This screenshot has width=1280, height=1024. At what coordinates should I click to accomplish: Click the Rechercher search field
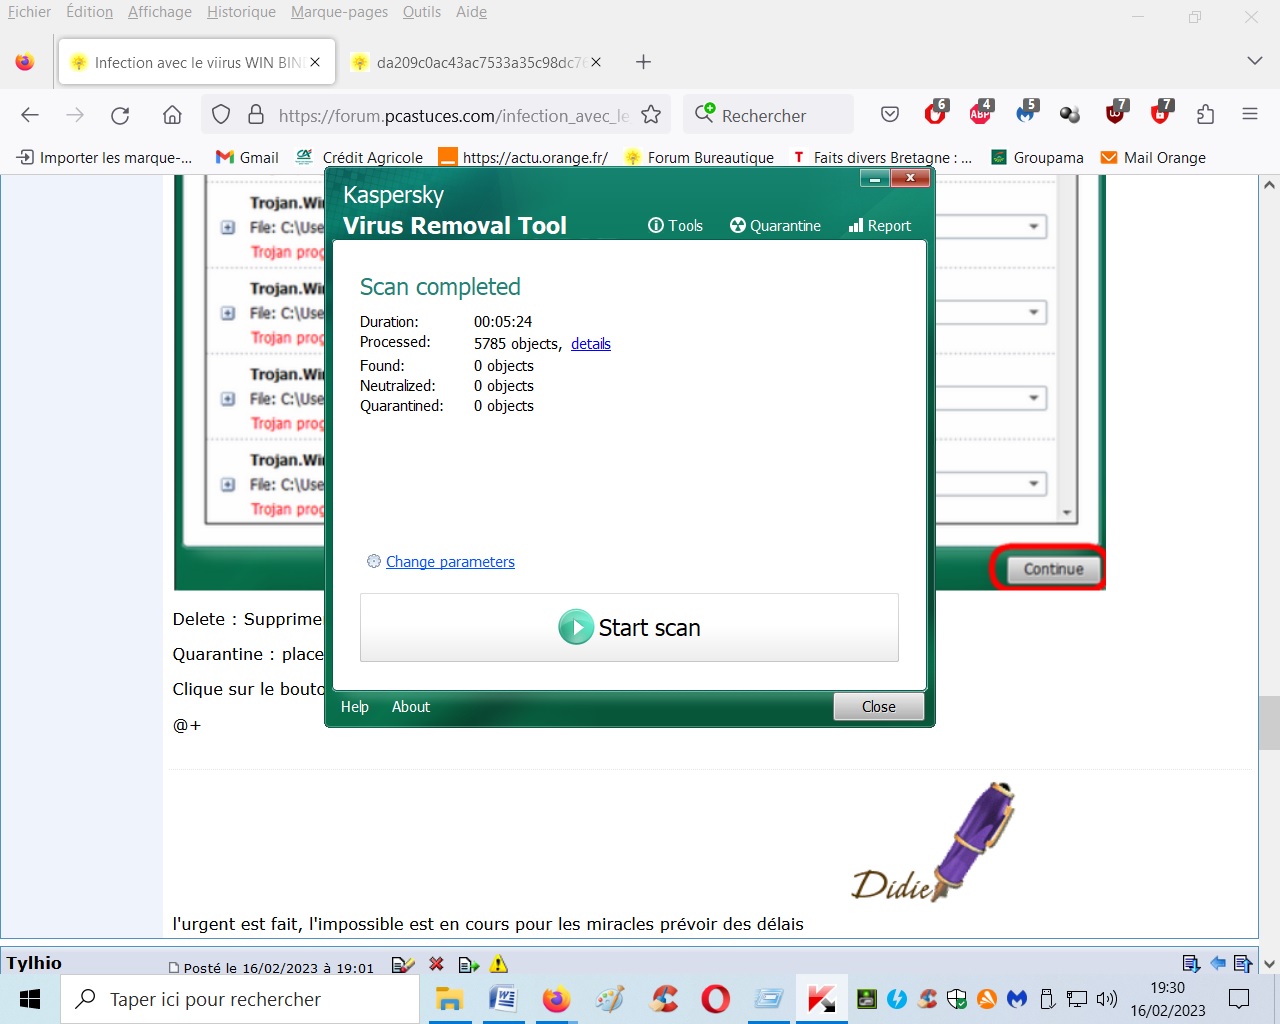768,115
